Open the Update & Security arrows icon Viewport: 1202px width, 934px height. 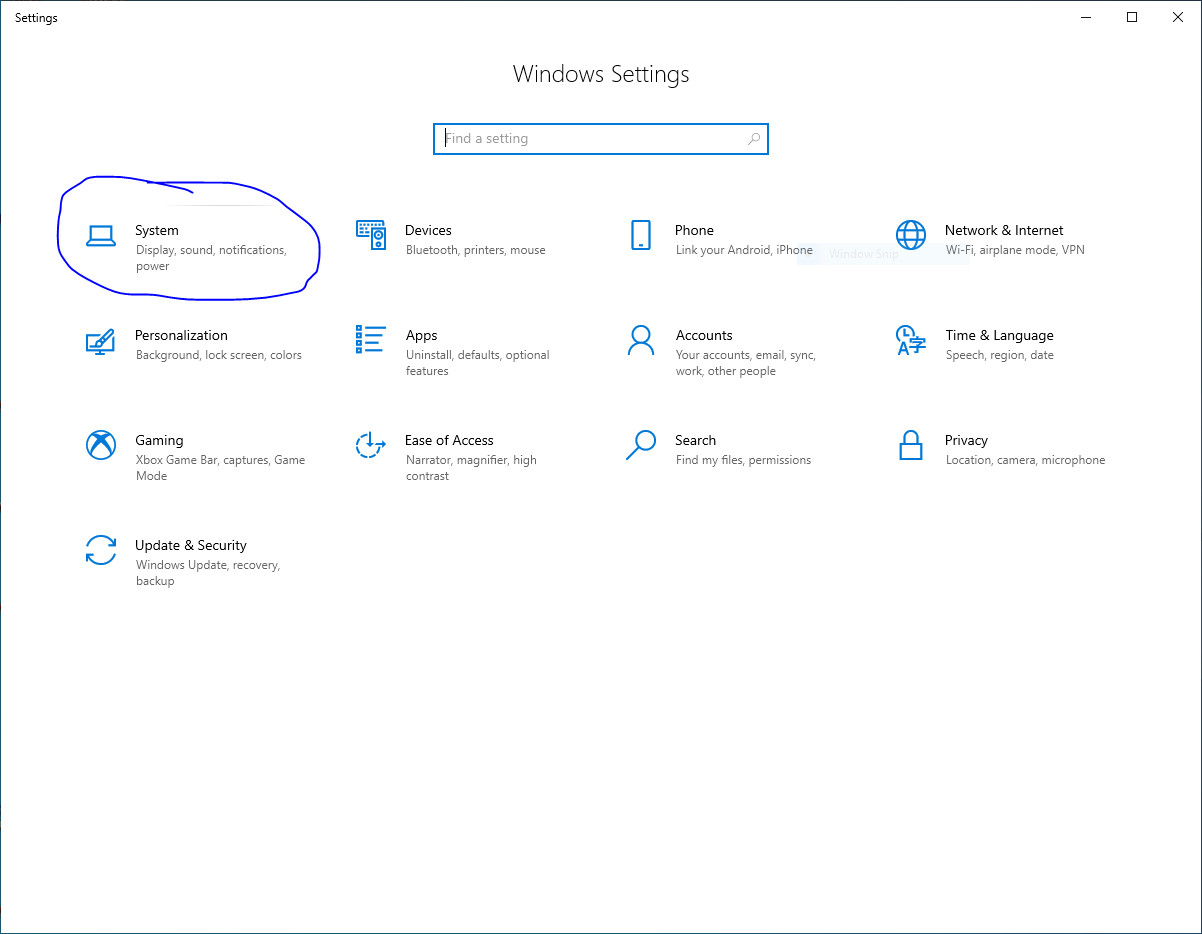(101, 550)
